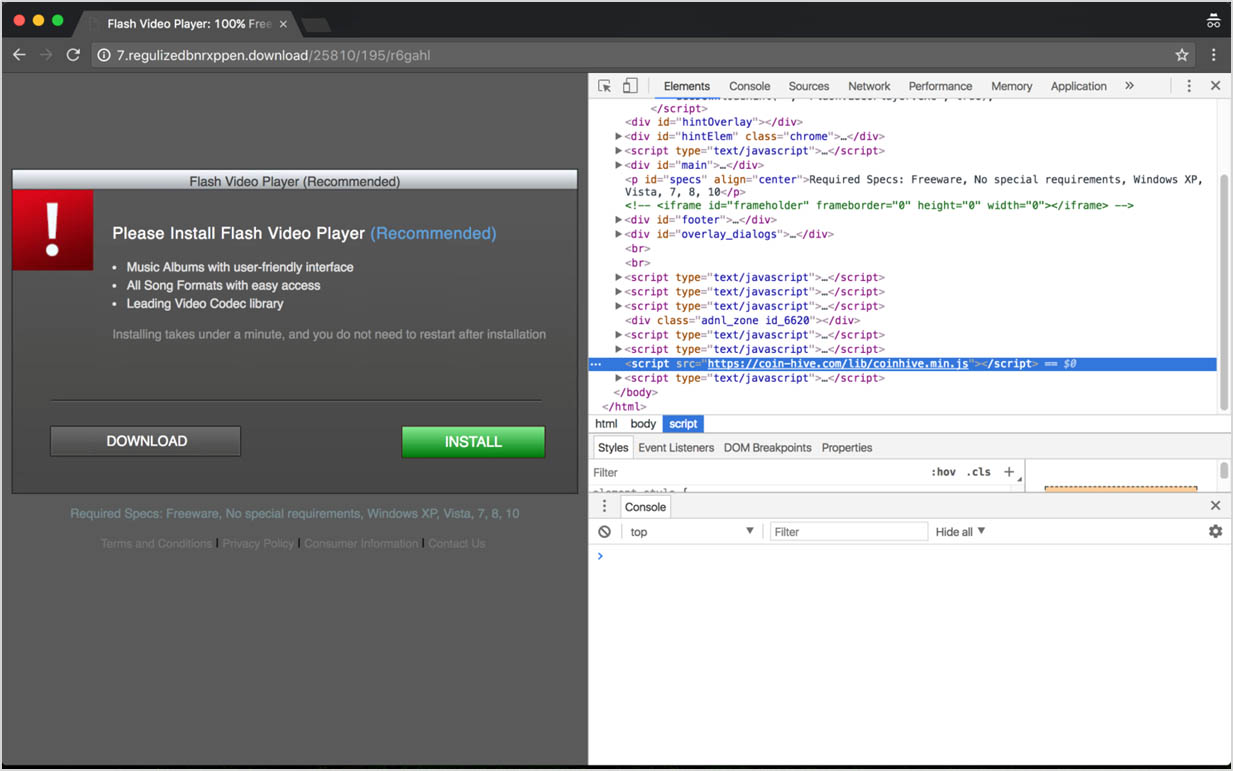Toggle the device toolbar
This screenshot has width=1233, height=771.
click(x=630, y=86)
